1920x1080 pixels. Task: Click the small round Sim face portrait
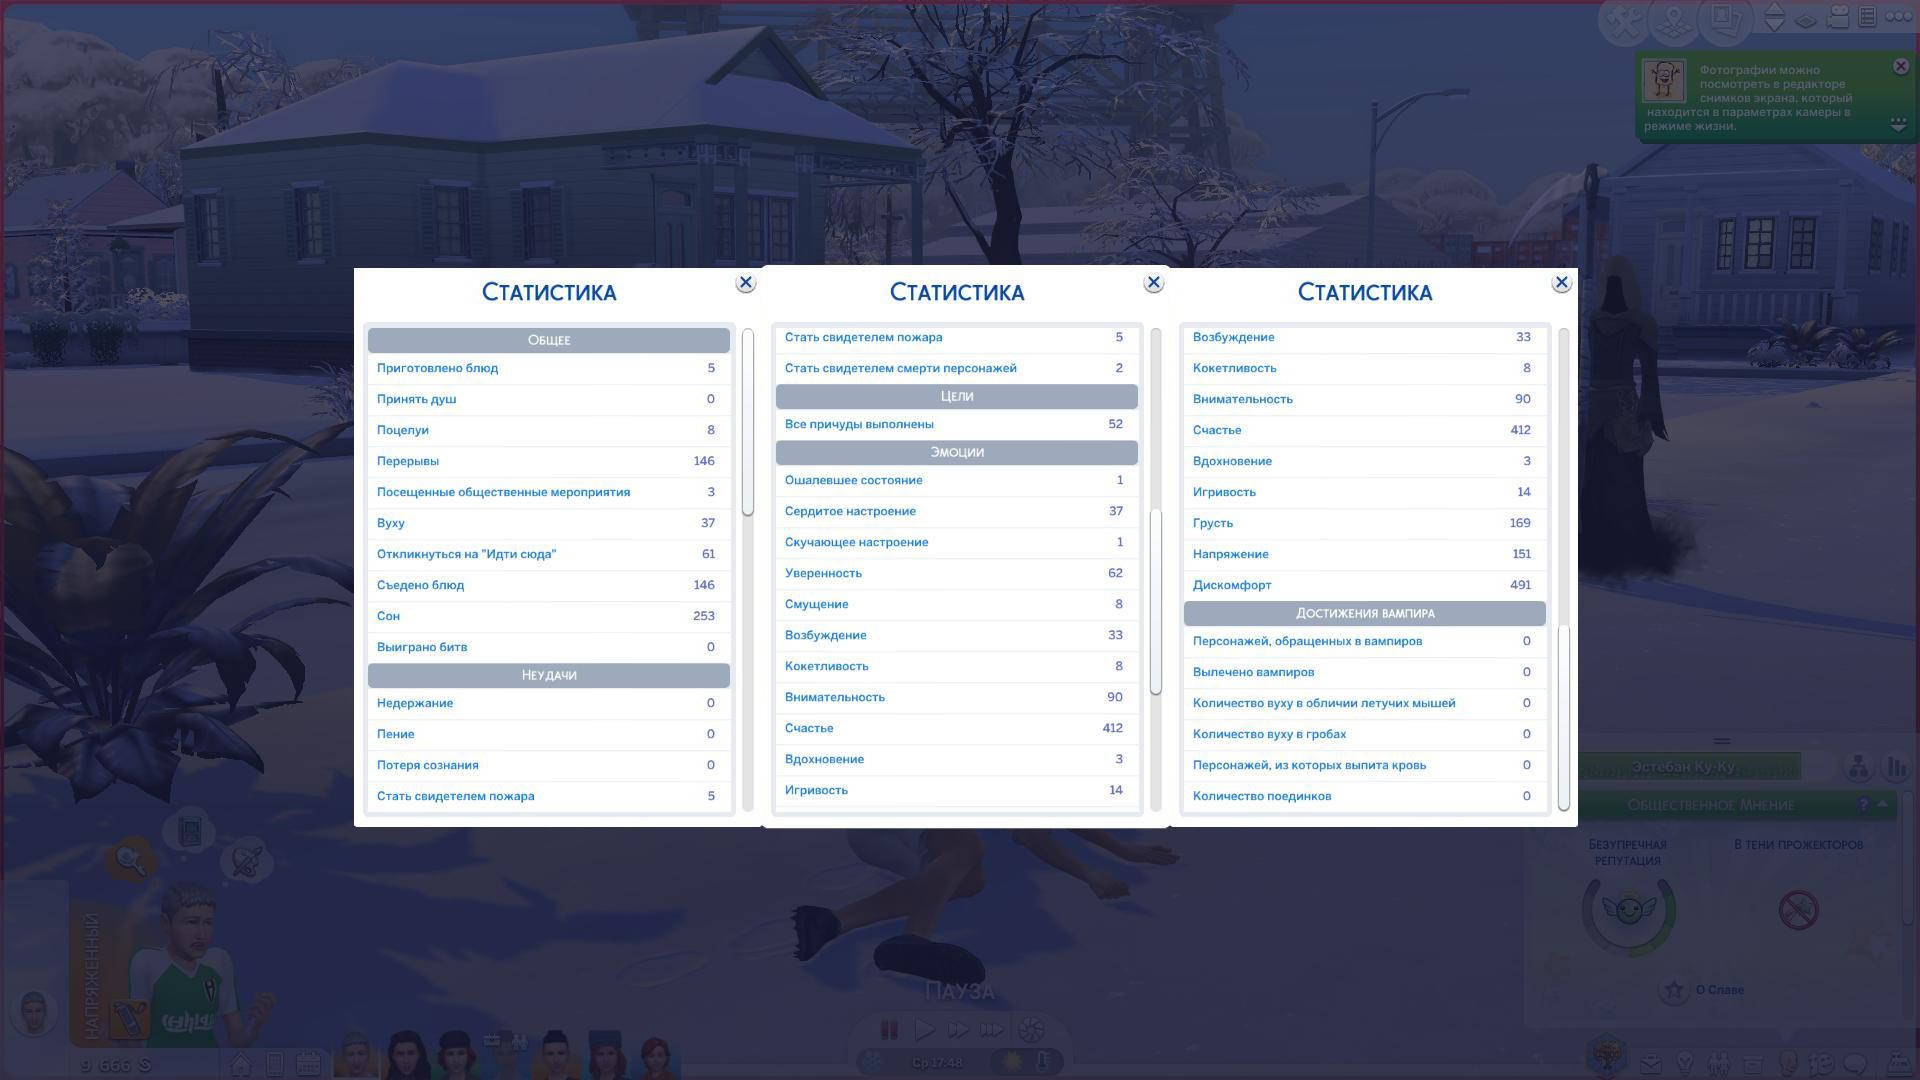coord(34,1013)
